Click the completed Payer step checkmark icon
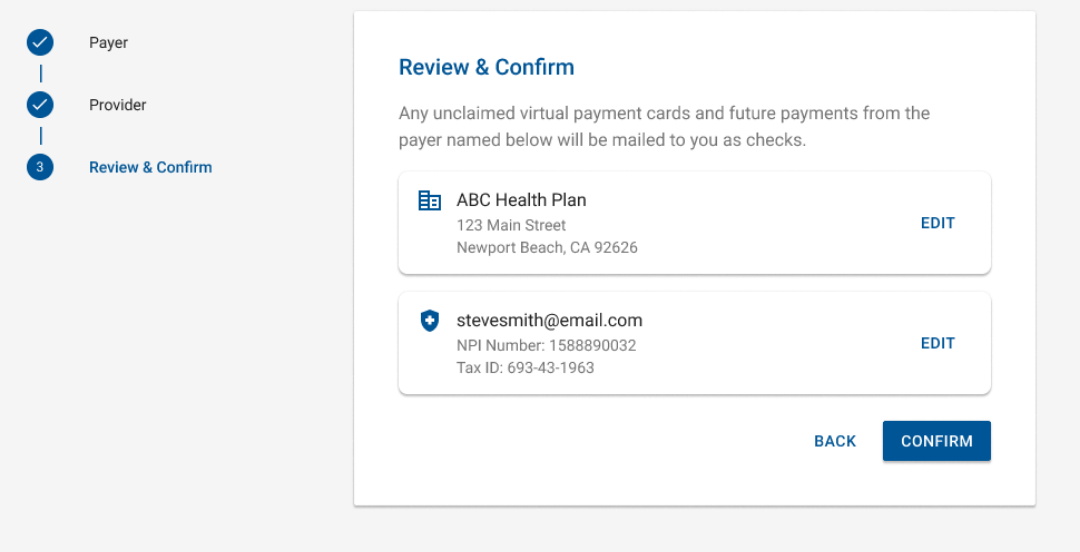 (40, 43)
